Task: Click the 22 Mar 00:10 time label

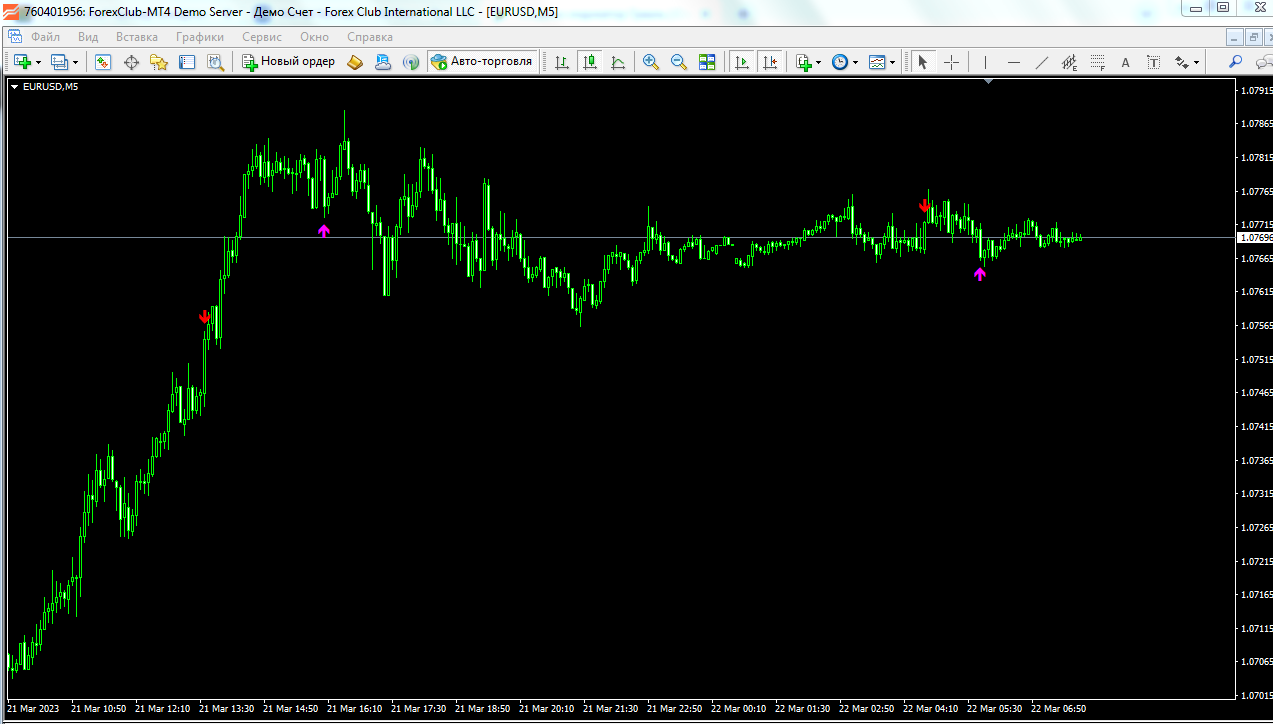Action: tap(740, 708)
